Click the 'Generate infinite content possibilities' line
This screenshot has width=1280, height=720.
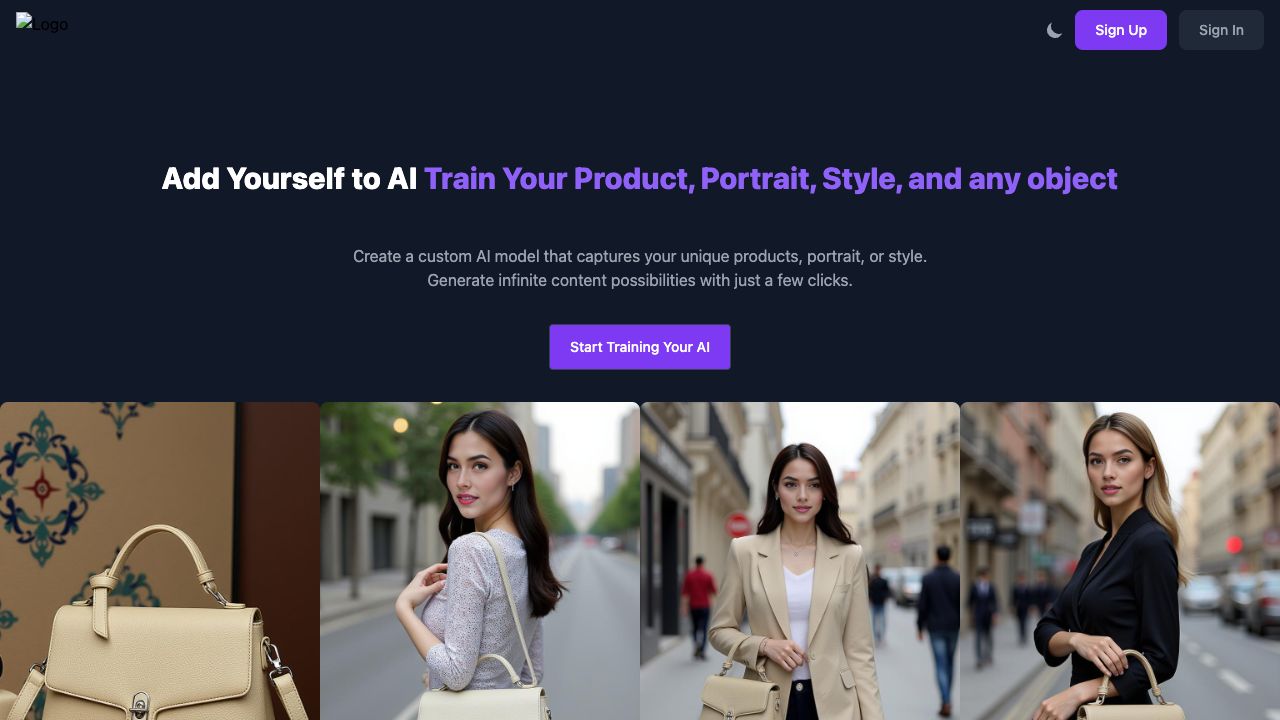click(640, 280)
